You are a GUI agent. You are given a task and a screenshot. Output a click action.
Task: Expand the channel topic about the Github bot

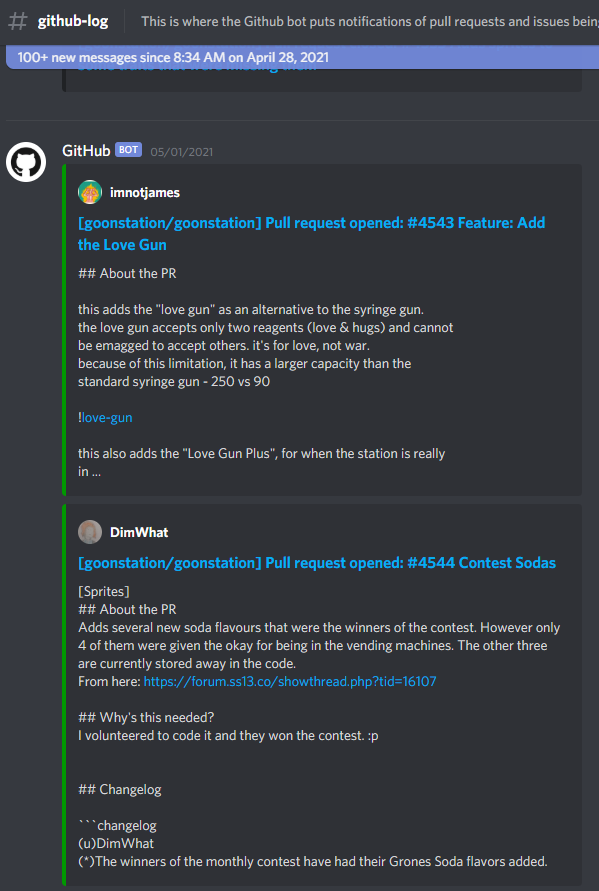369,22
